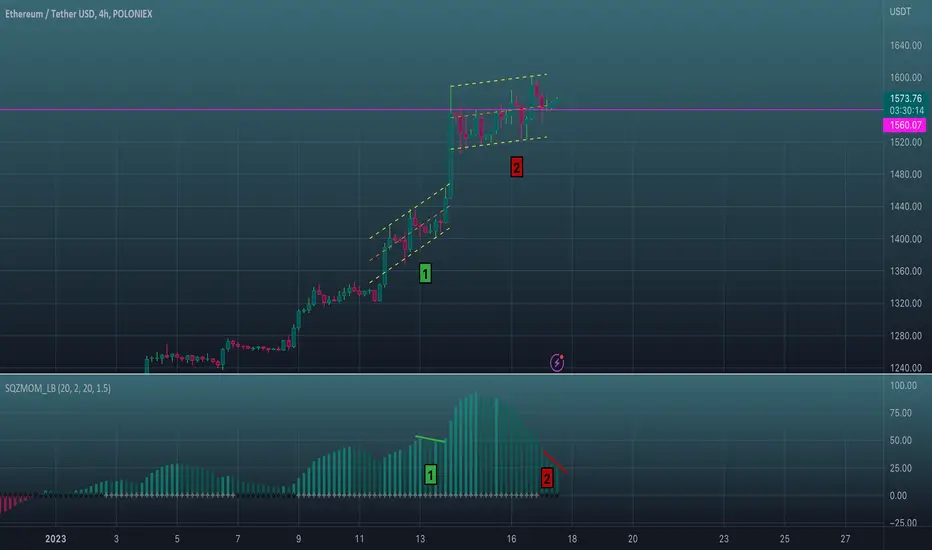Viewport: 932px width, 550px height.
Task: Click the Ethereum / Tether USD symbol title
Action: click(78, 14)
